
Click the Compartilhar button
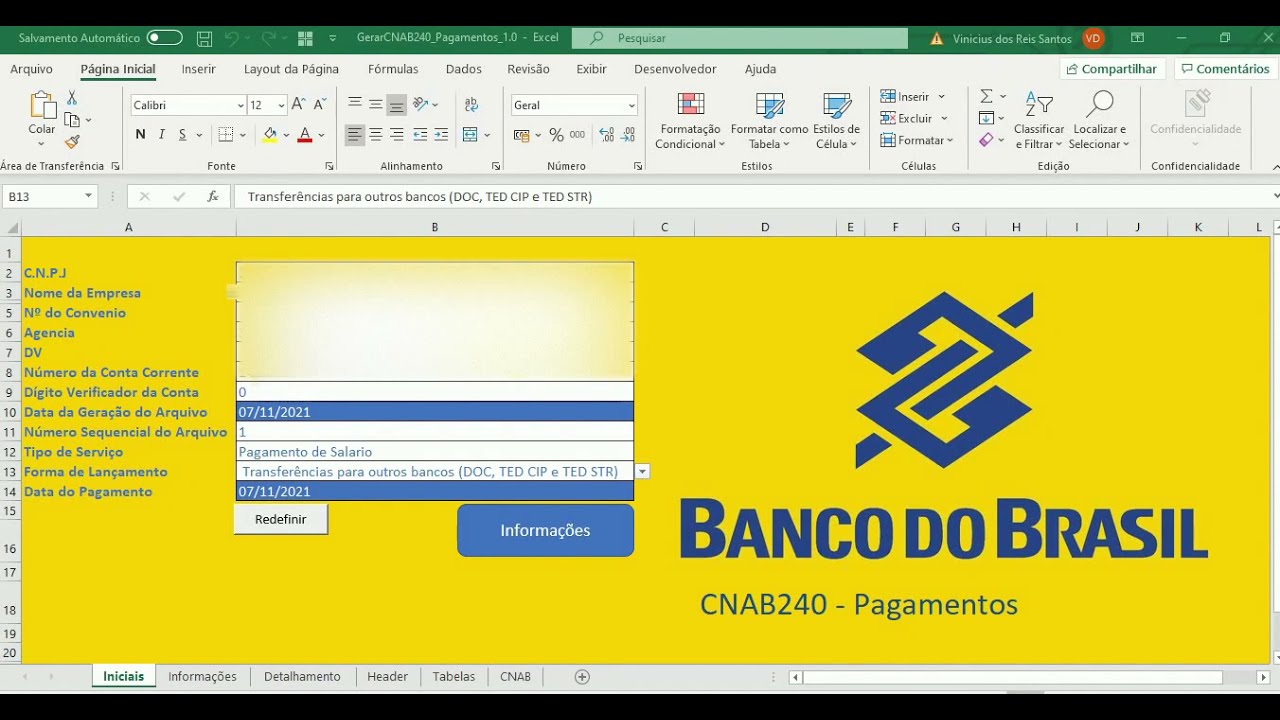point(1111,69)
